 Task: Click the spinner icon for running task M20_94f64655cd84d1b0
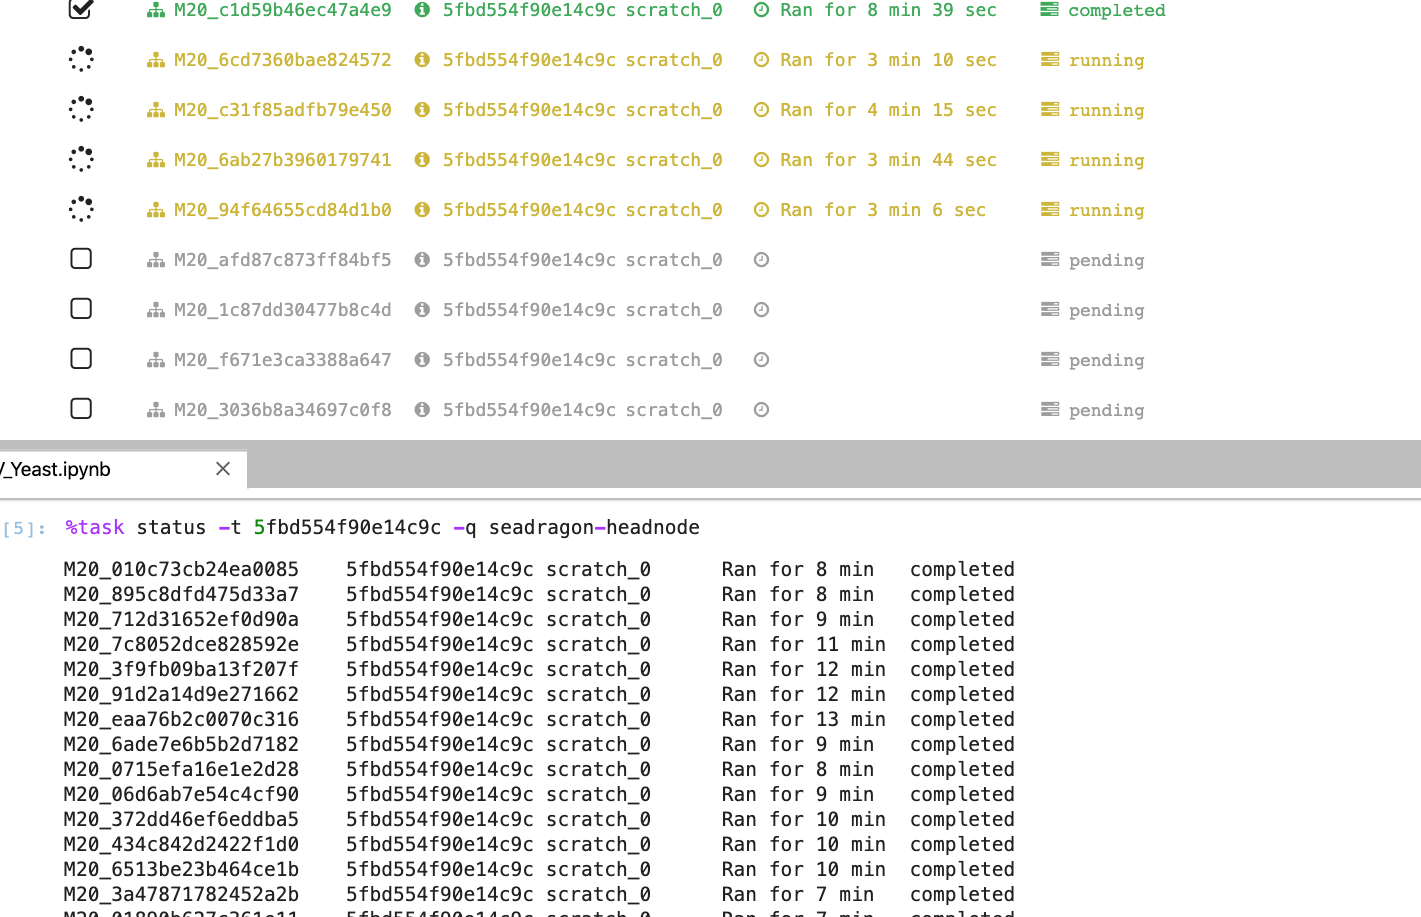(x=81, y=209)
